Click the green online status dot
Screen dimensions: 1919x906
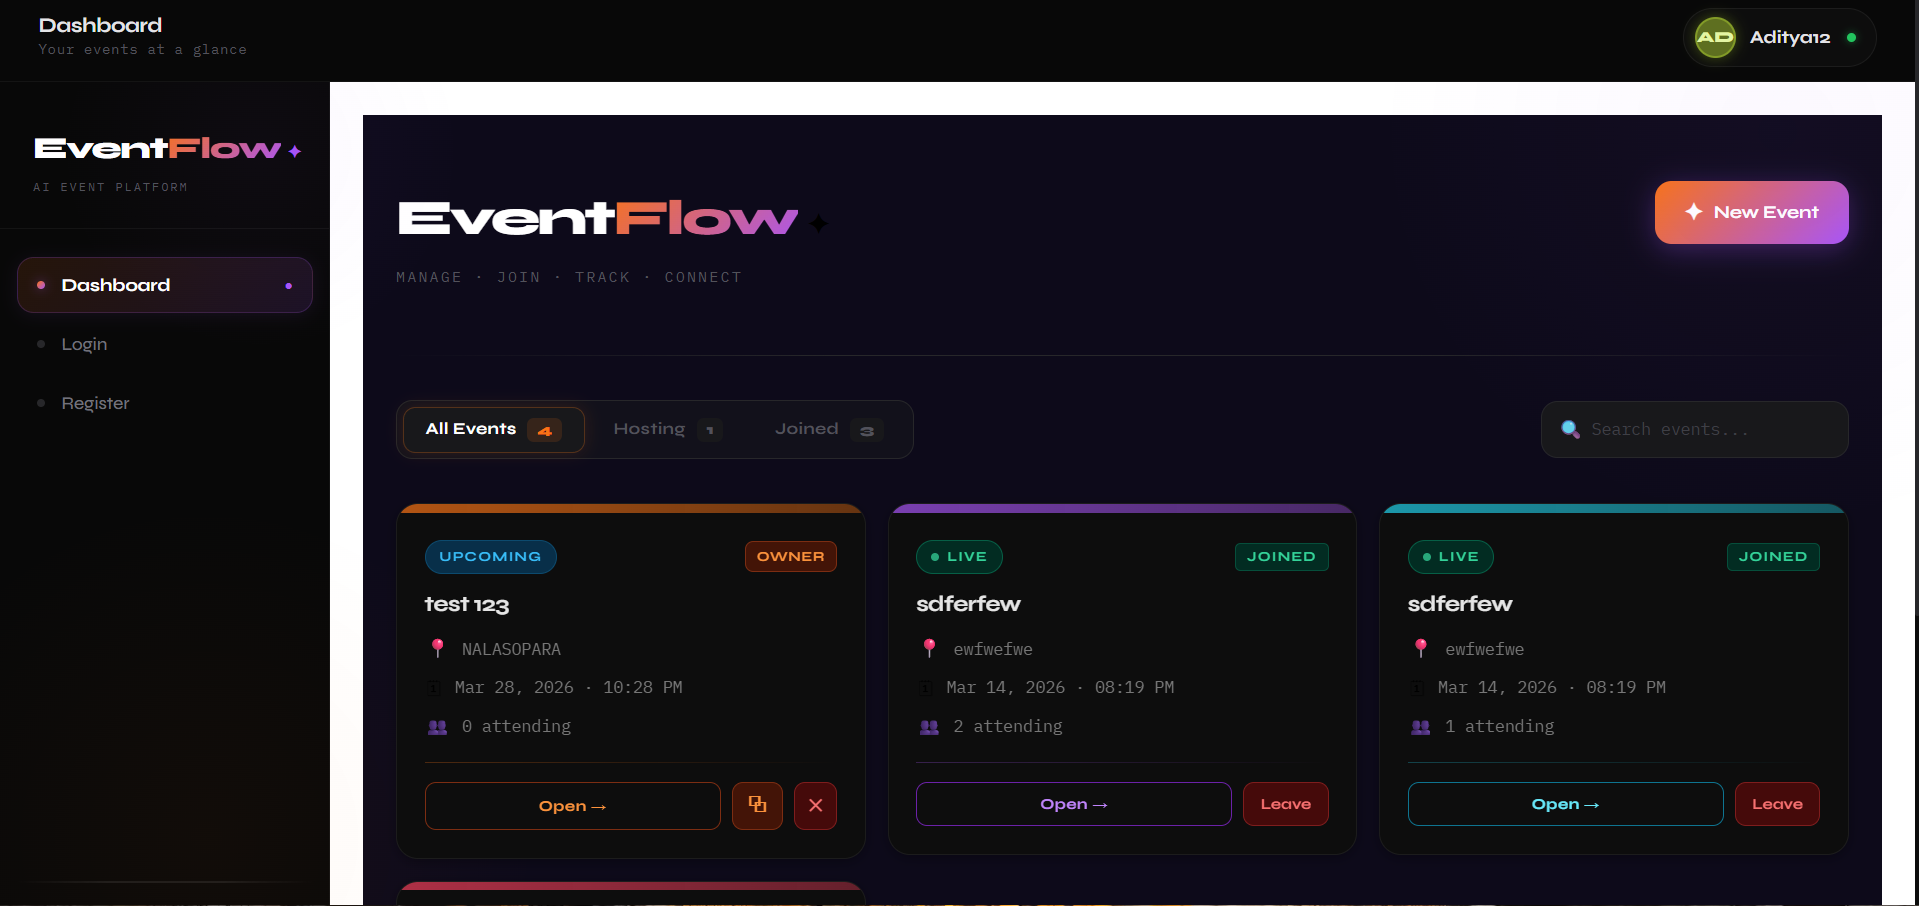tap(1851, 38)
